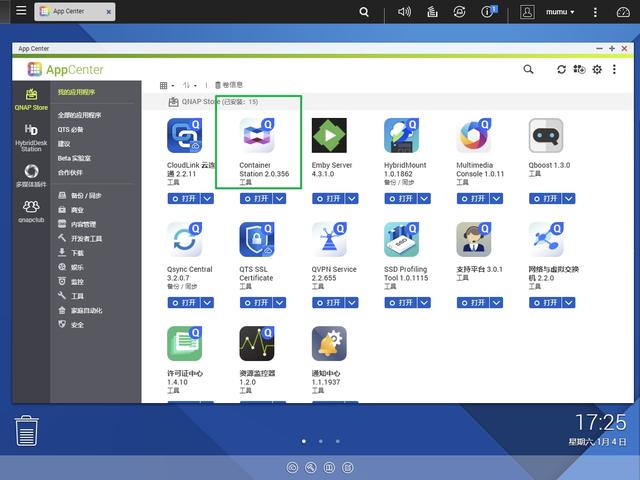Open the grid view mode dropdown
640x480 pixels.
pyautogui.click(x=167, y=85)
